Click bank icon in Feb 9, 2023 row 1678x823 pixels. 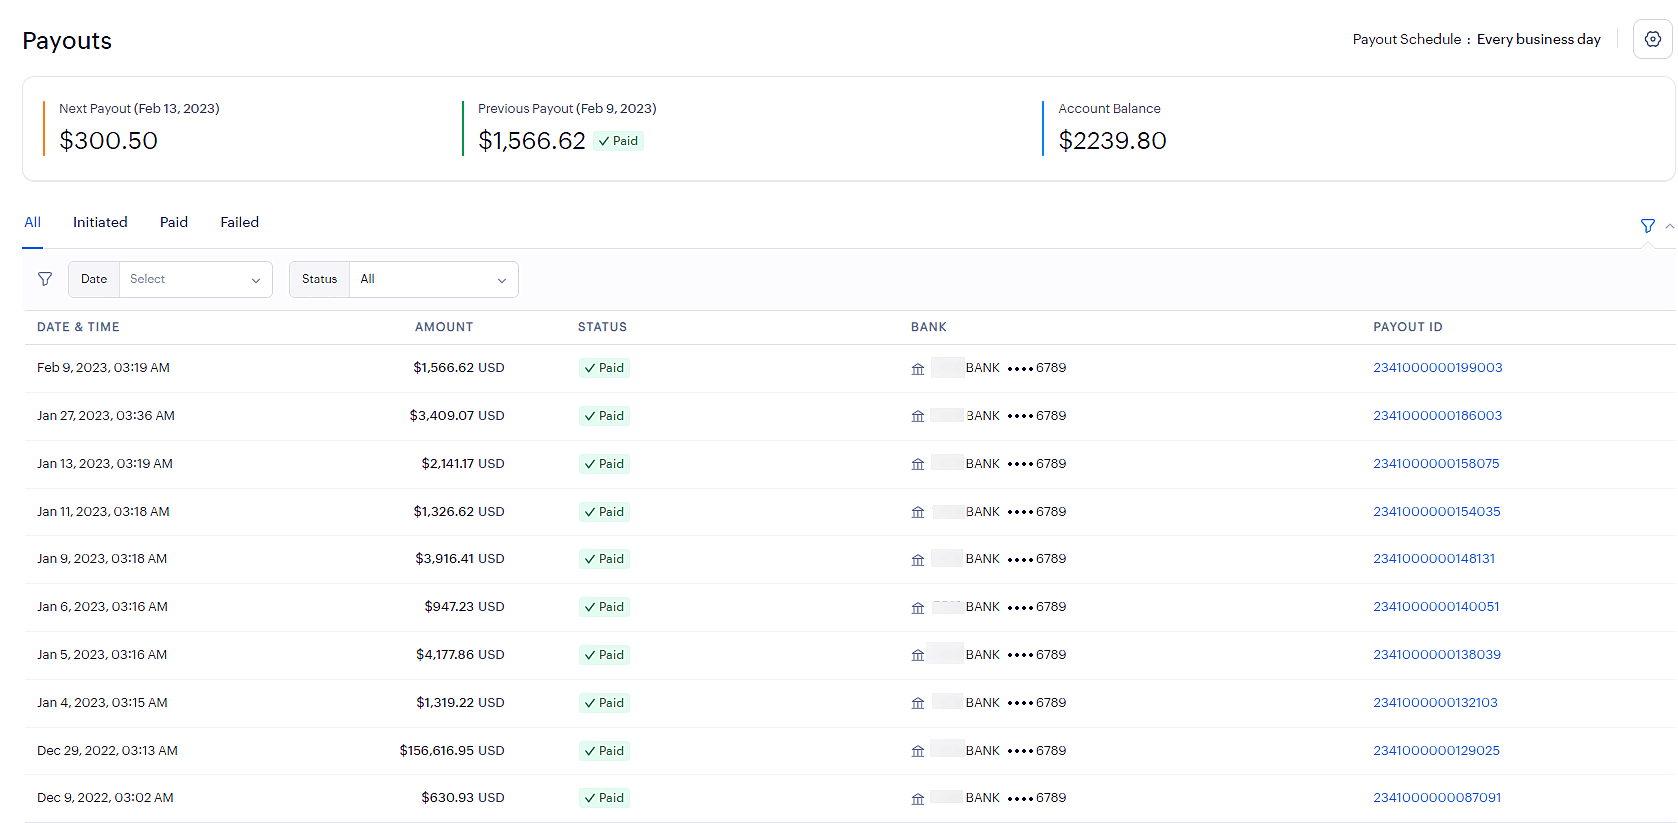pyautogui.click(x=918, y=369)
